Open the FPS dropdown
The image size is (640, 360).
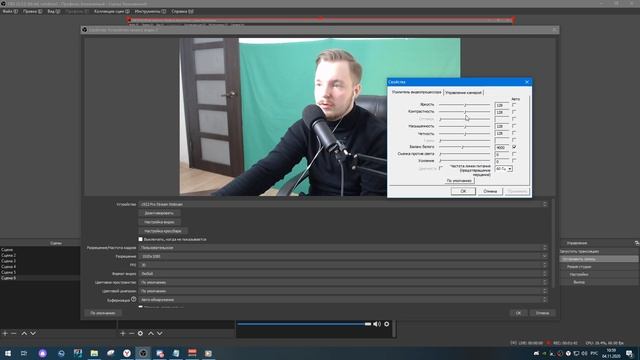point(343,265)
